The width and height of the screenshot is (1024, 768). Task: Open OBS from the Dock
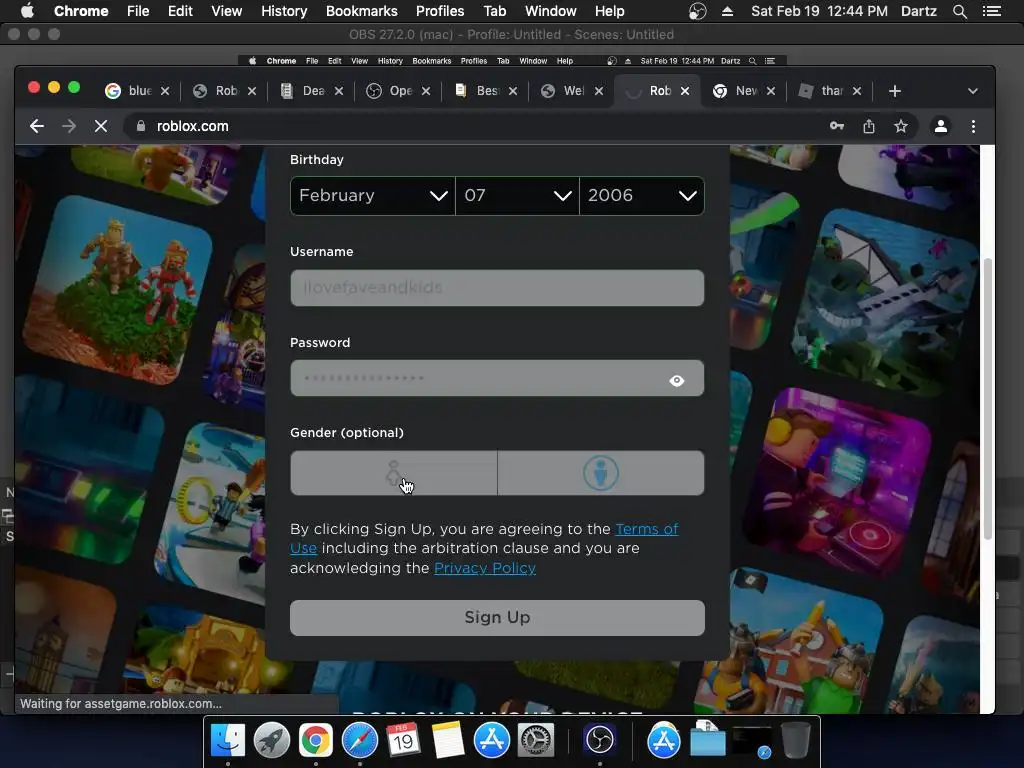(600, 741)
